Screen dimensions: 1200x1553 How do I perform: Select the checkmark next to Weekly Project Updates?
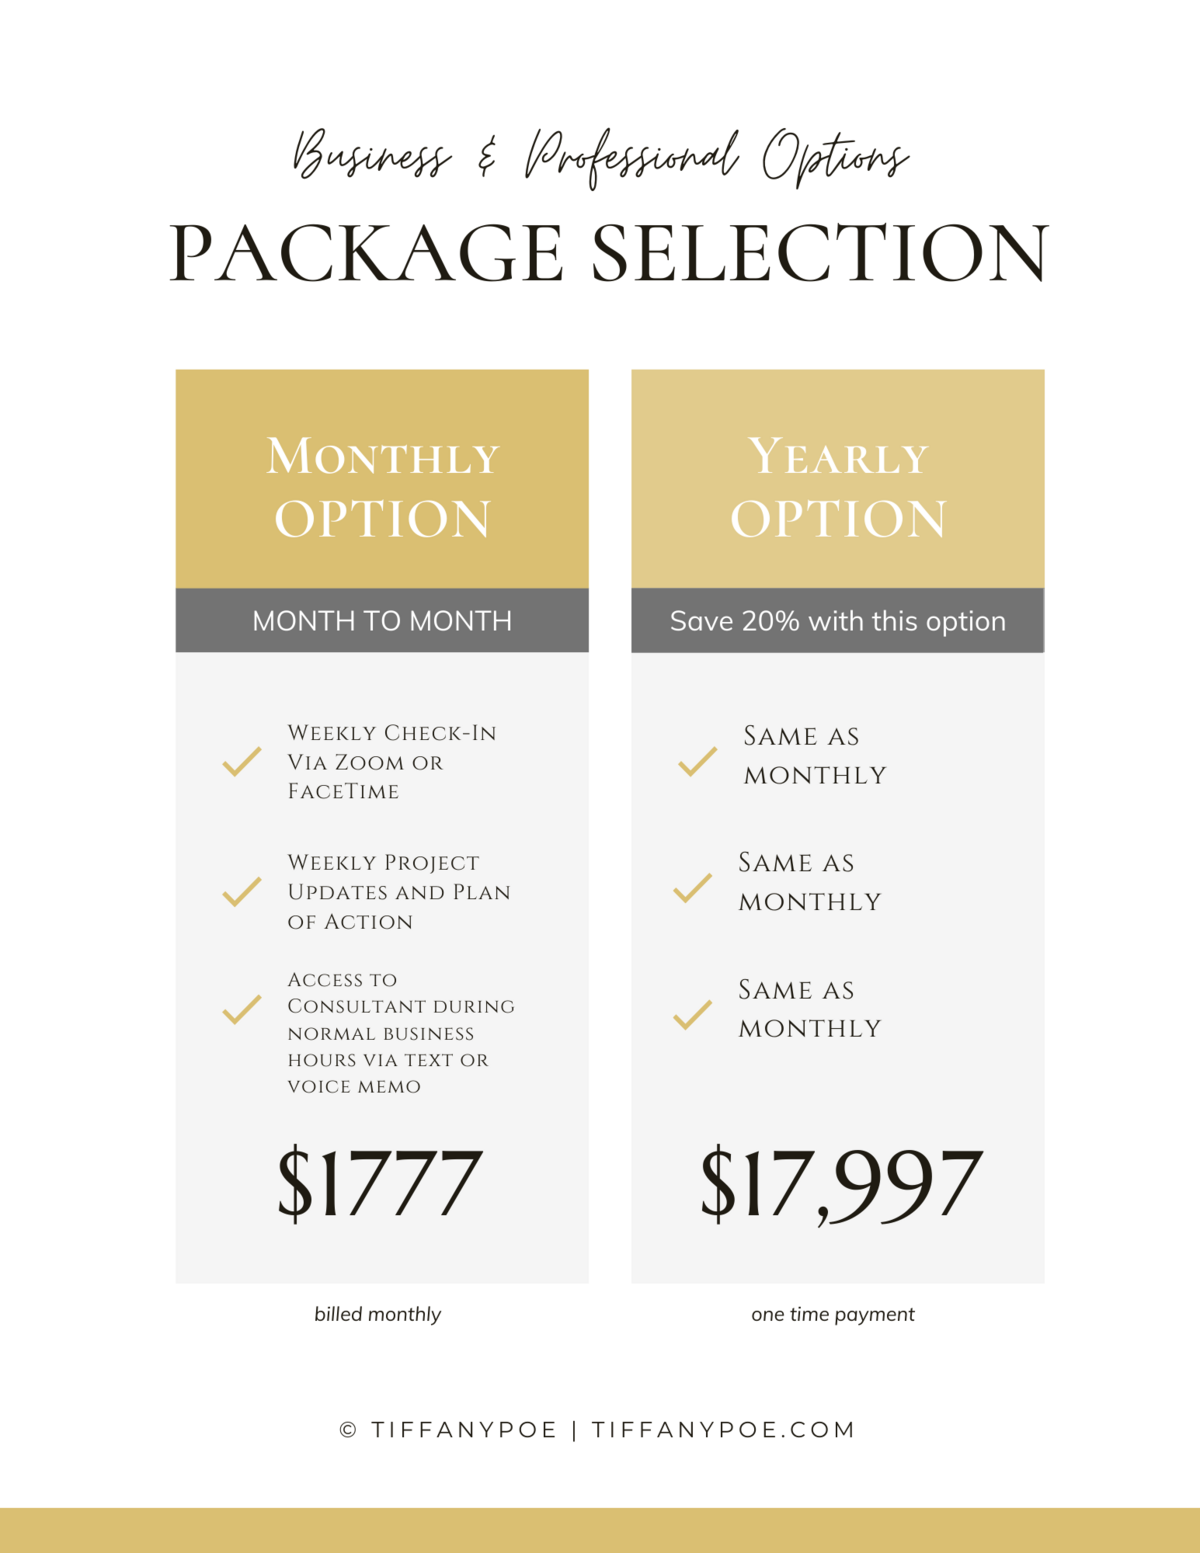click(x=242, y=891)
